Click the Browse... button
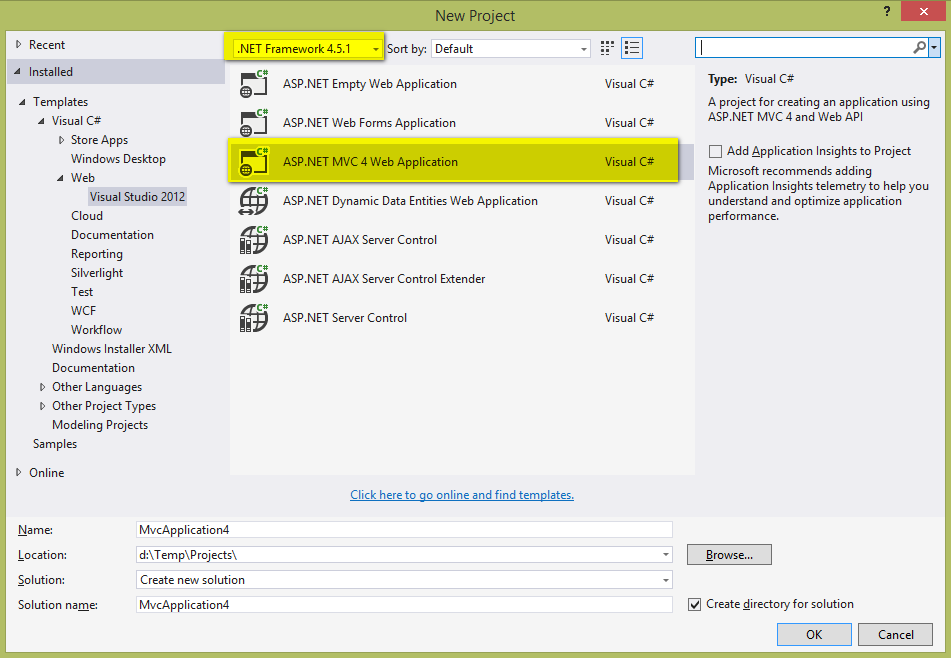The image size is (951, 658). 729,555
